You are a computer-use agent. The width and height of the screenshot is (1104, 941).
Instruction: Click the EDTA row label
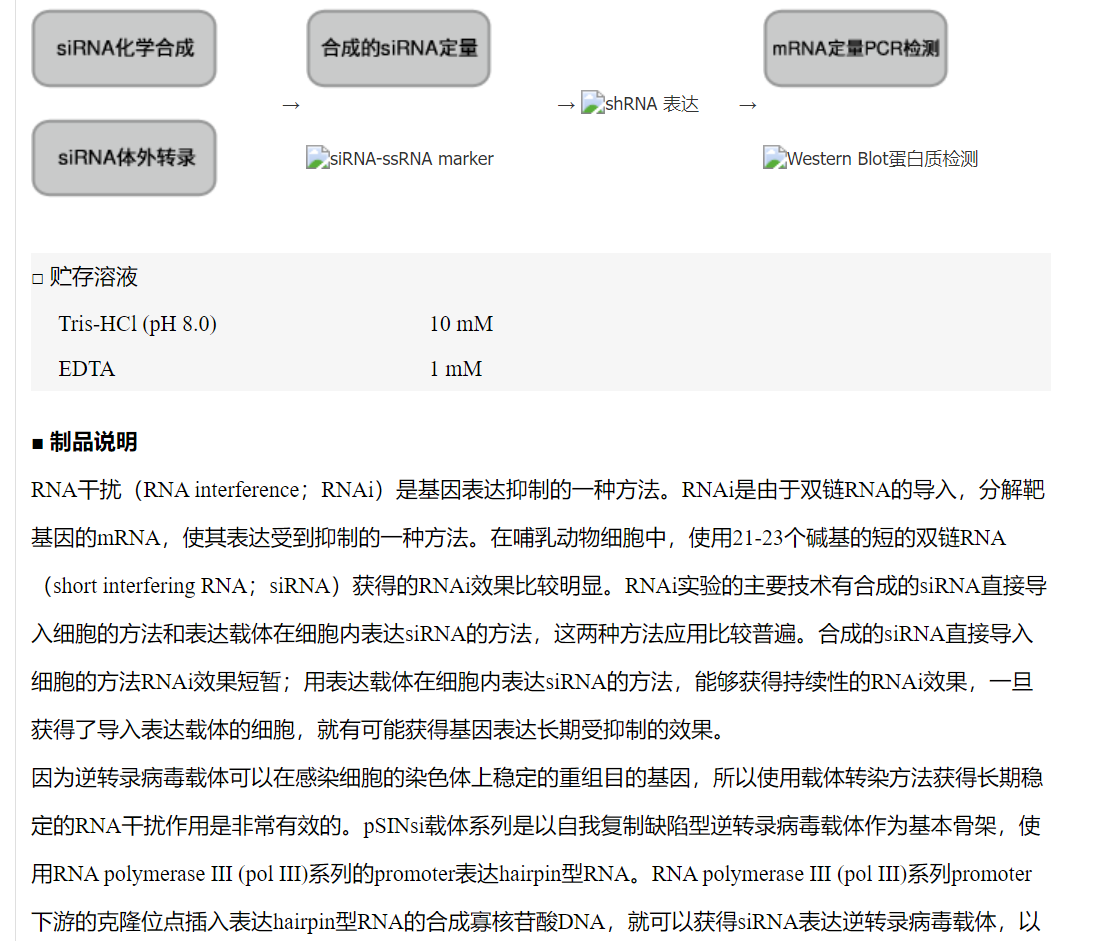(x=87, y=369)
